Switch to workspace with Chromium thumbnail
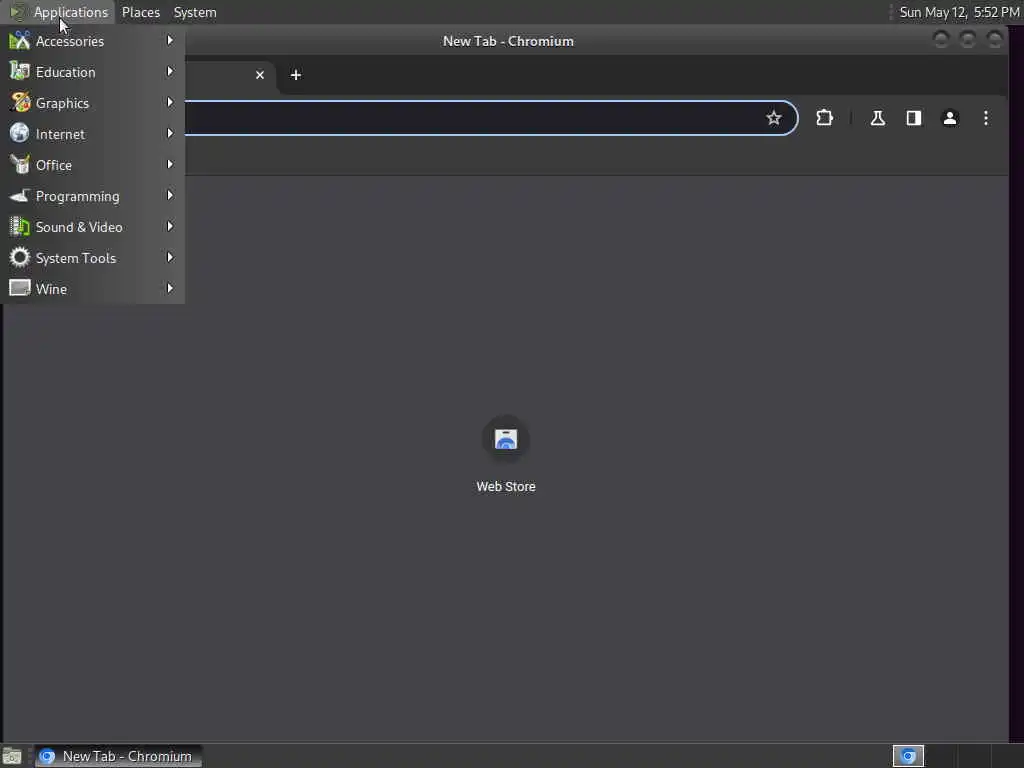 (x=908, y=756)
